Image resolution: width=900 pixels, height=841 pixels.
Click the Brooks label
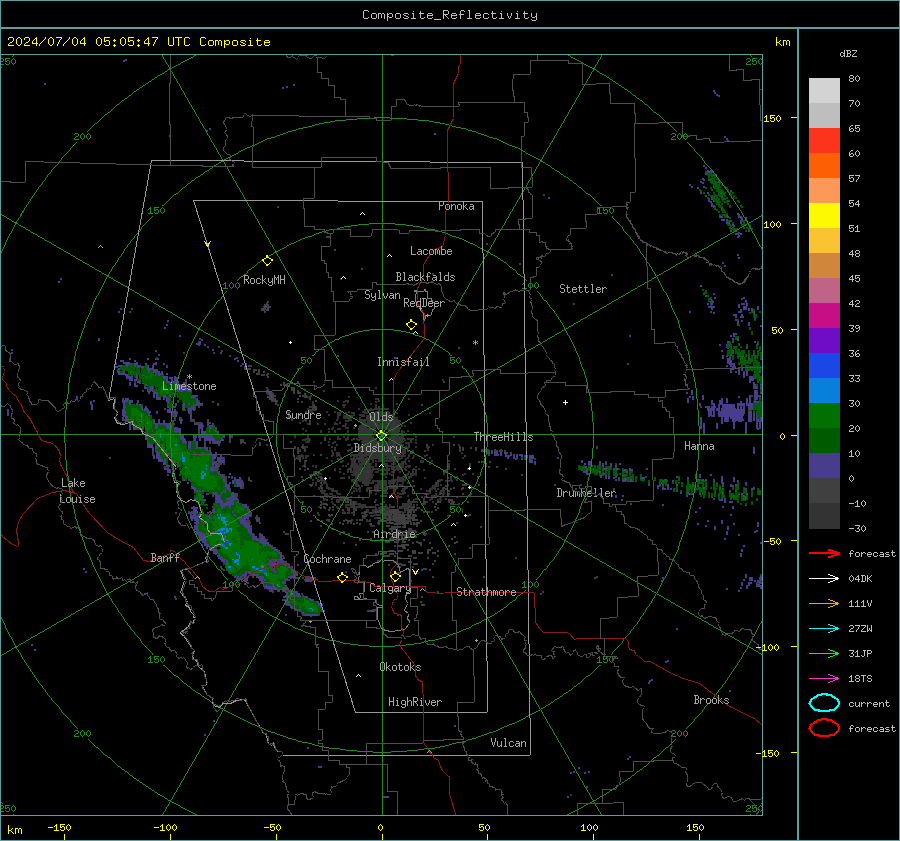[x=711, y=700]
